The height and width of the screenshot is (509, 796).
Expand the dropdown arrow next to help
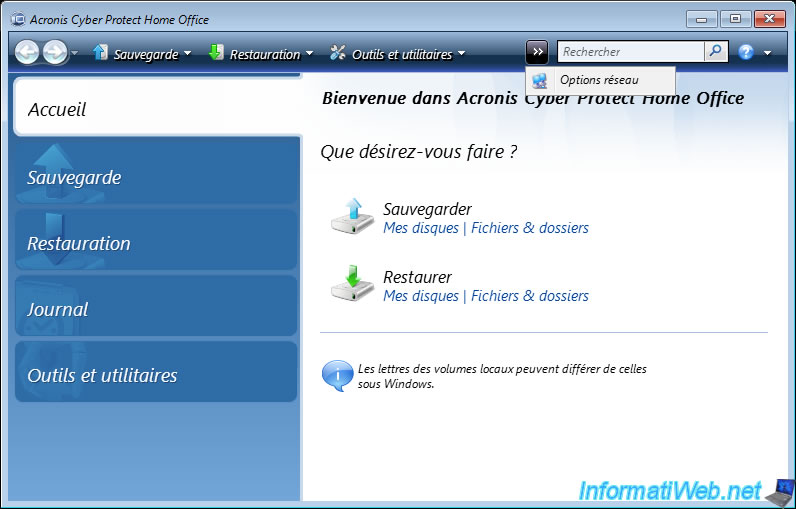[767, 53]
